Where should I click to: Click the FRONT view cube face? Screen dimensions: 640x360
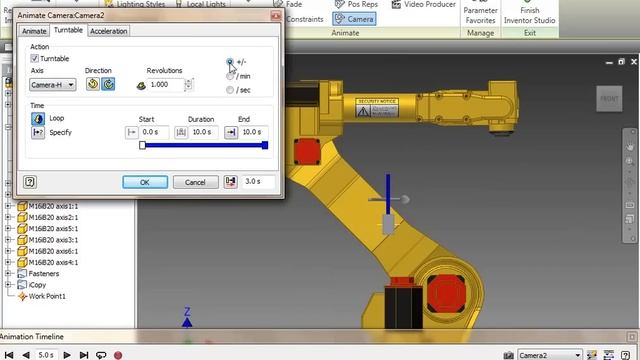[609, 98]
